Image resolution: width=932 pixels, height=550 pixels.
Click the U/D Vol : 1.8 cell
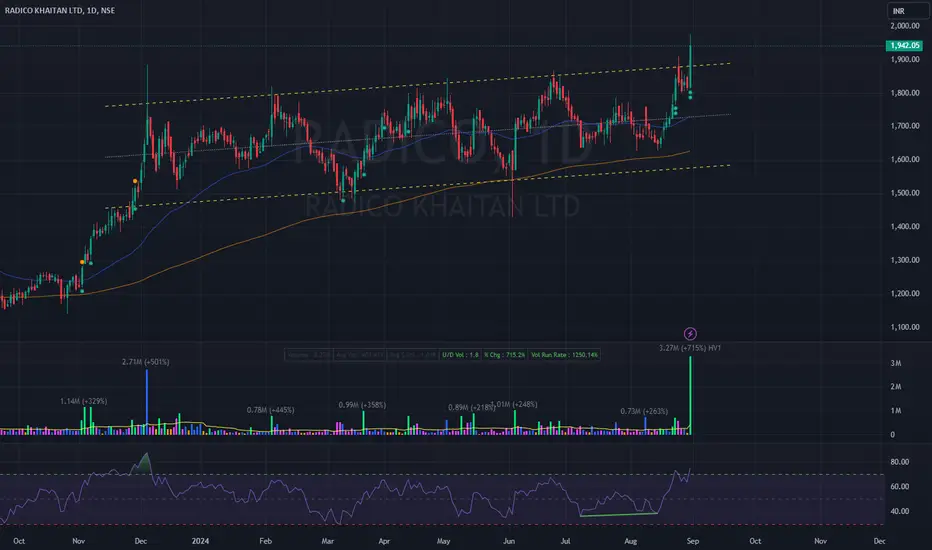click(x=461, y=355)
